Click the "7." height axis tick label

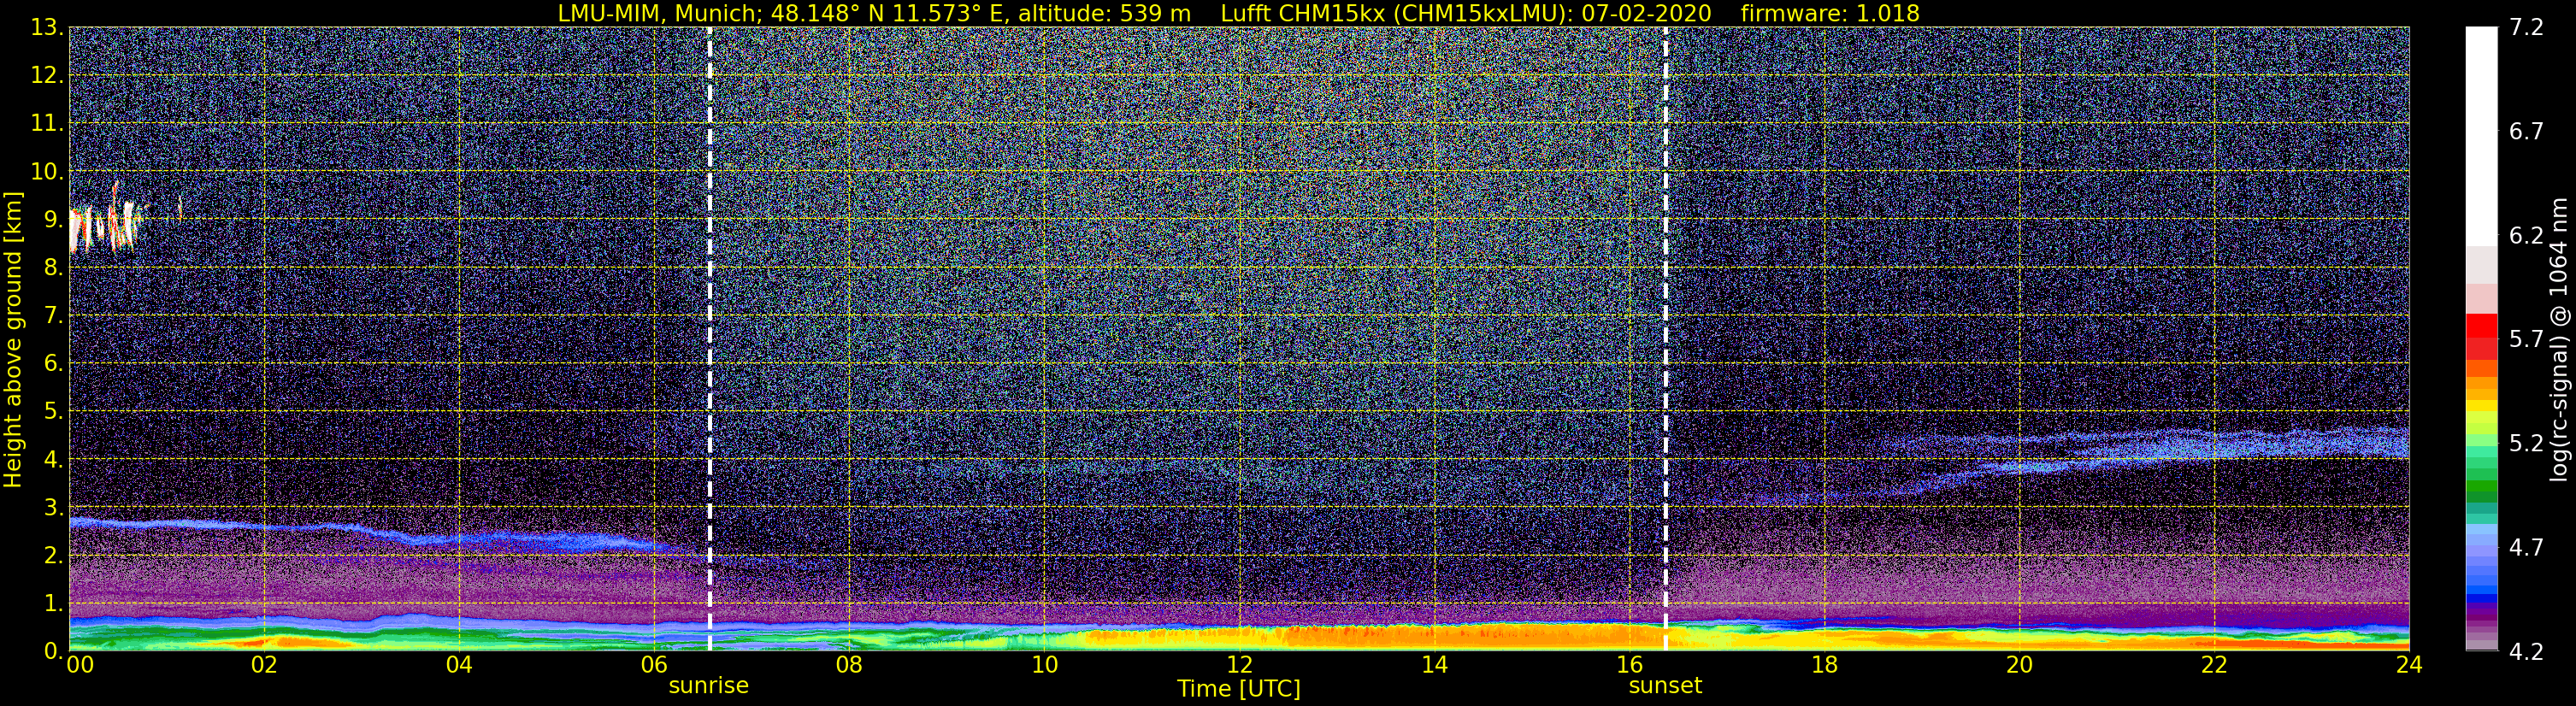click(x=53, y=316)
